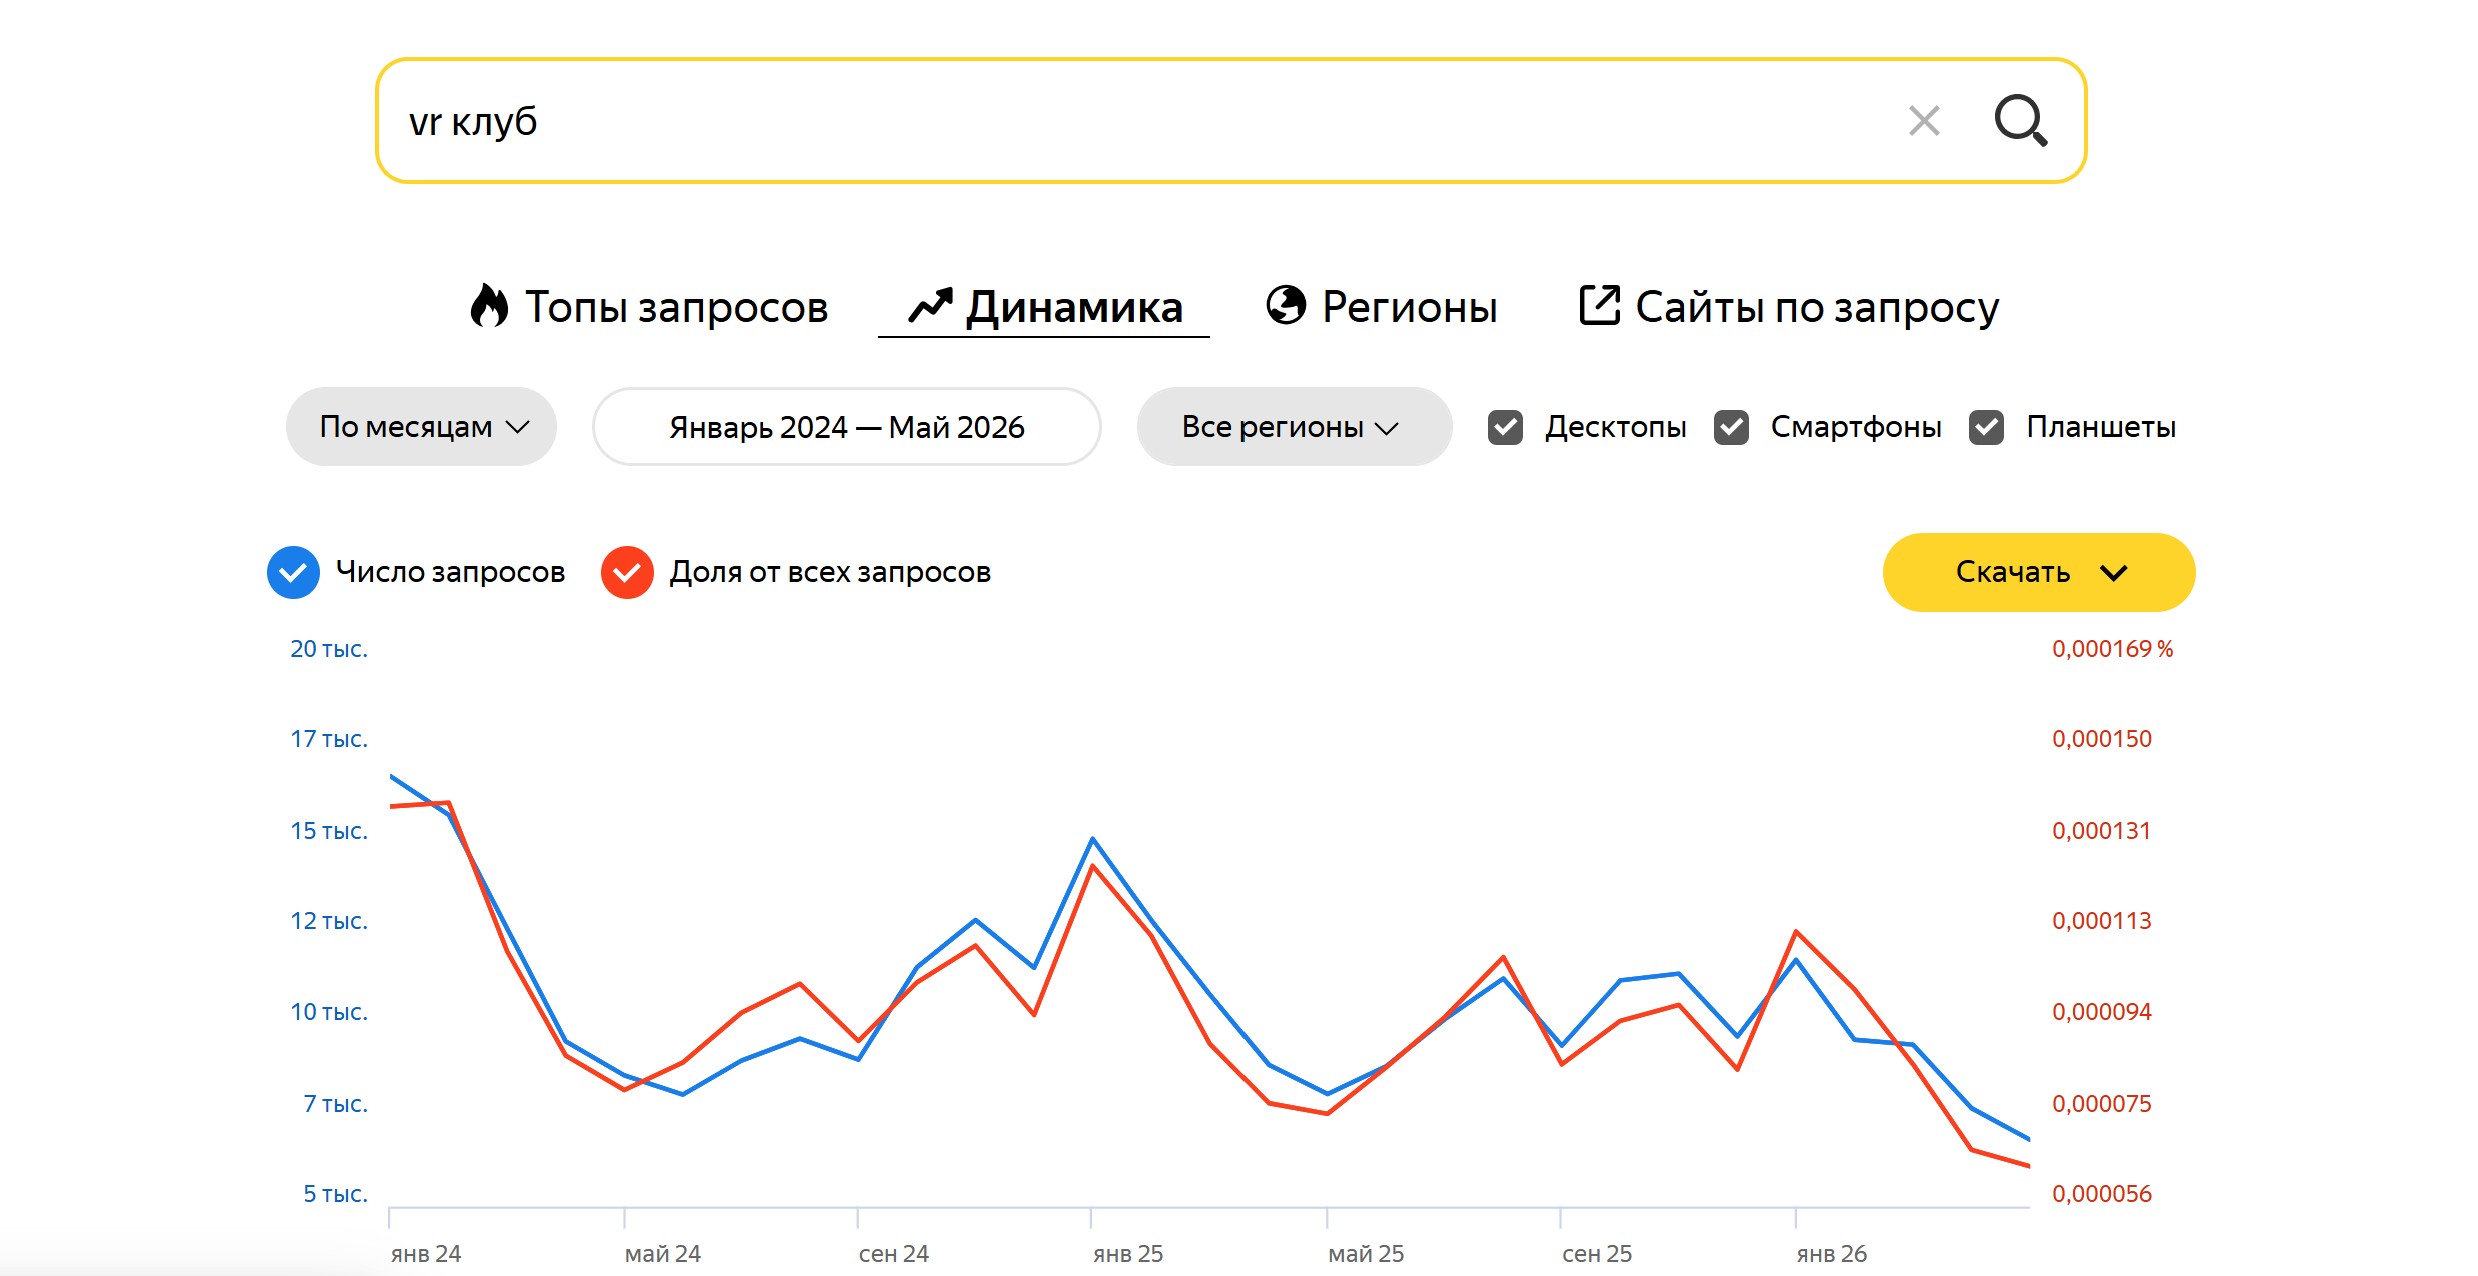Open the date range Январь 2024 — Май 2026
Image resolution: width=2478 pixels, height=1276 pixels.
click(x=846, y=427)
